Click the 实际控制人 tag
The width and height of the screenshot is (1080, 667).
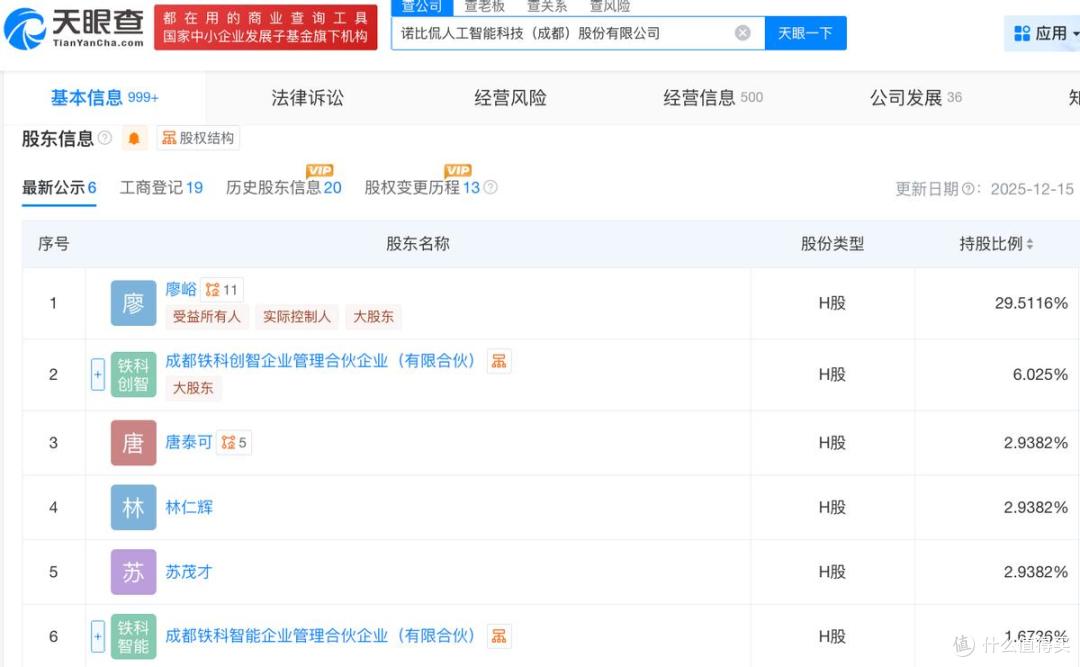297,316
